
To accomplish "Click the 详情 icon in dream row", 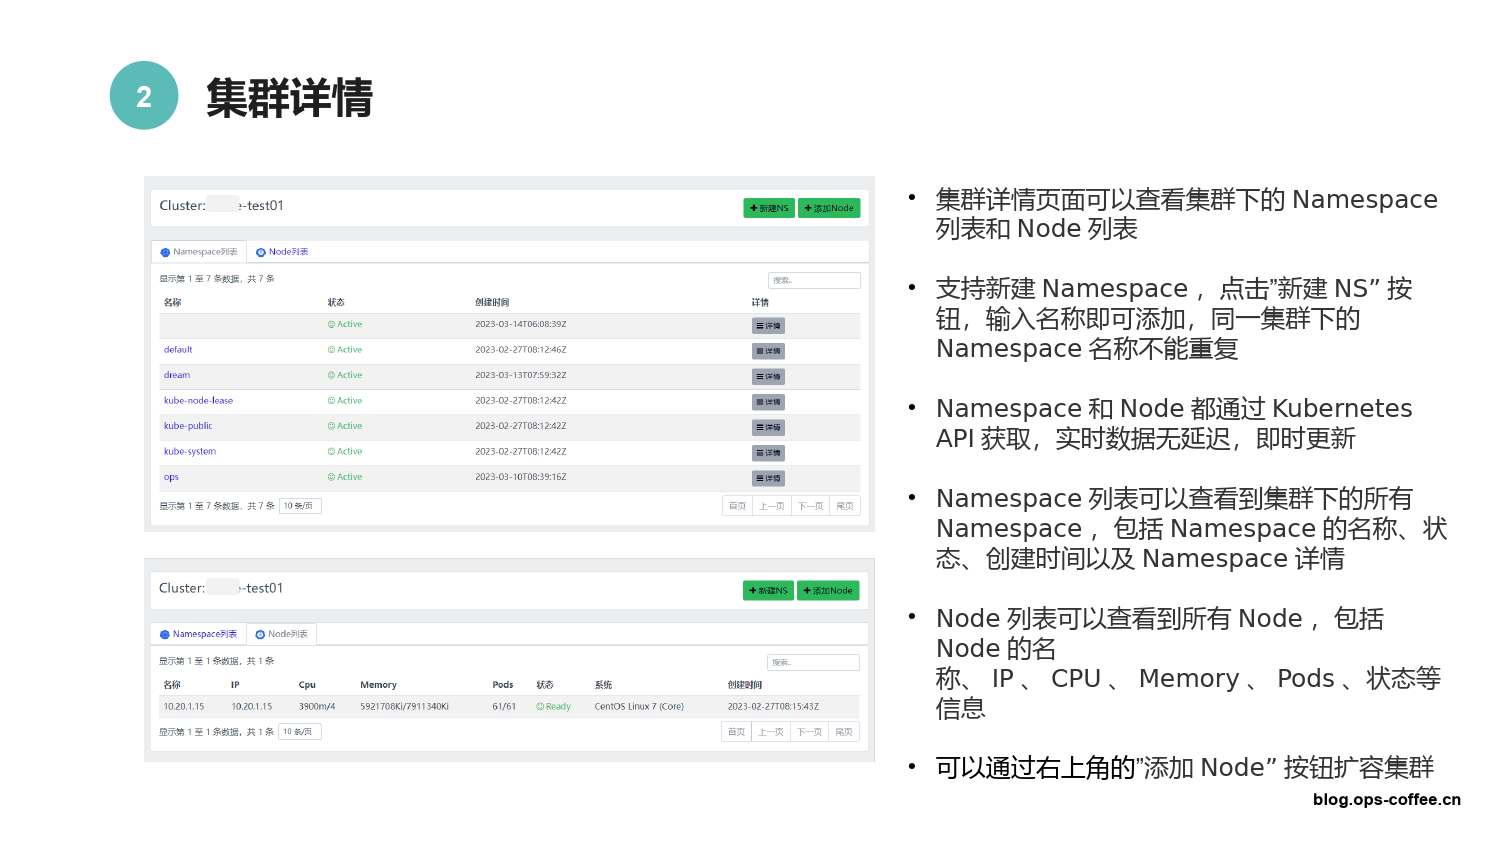I will [768, 377].
